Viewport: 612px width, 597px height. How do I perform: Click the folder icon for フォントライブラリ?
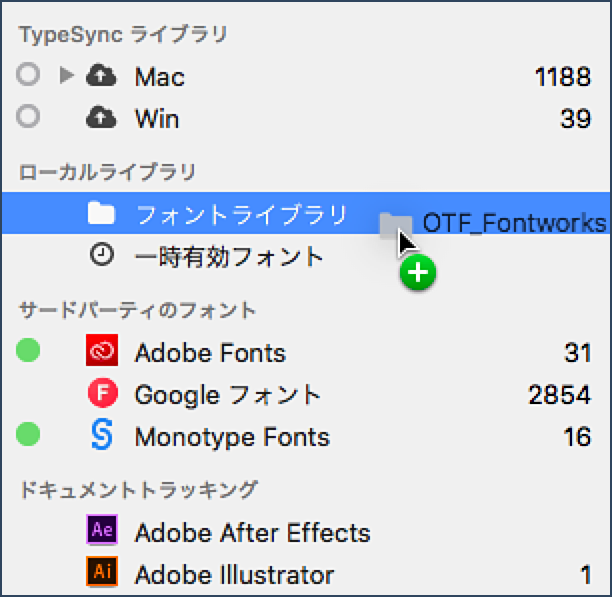(x=101, y=213)
